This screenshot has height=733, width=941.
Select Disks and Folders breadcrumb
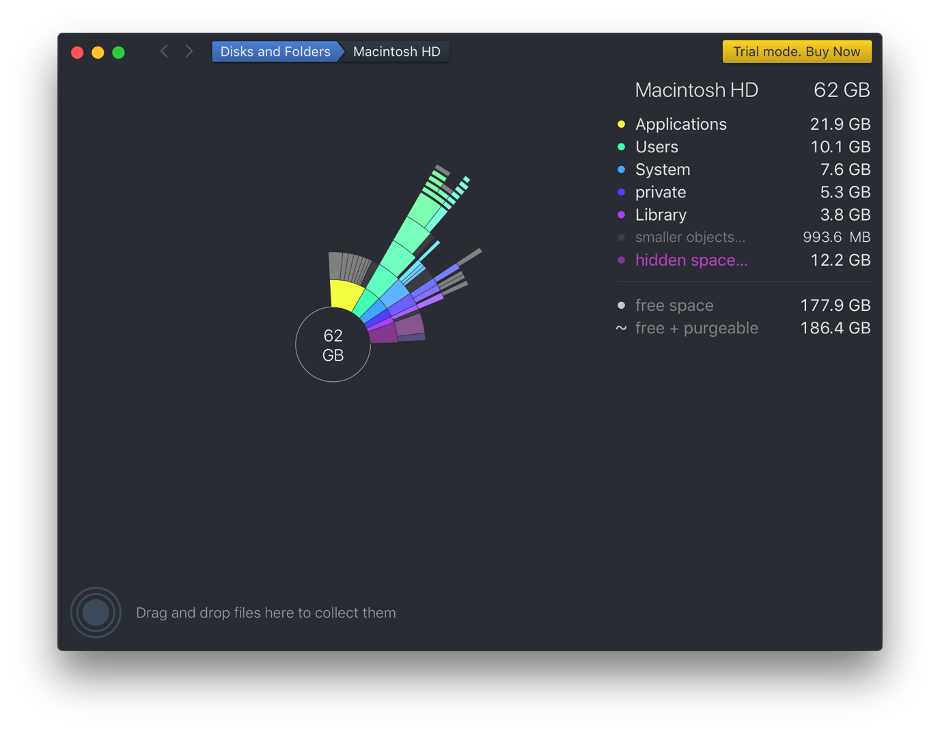(275, 52)
